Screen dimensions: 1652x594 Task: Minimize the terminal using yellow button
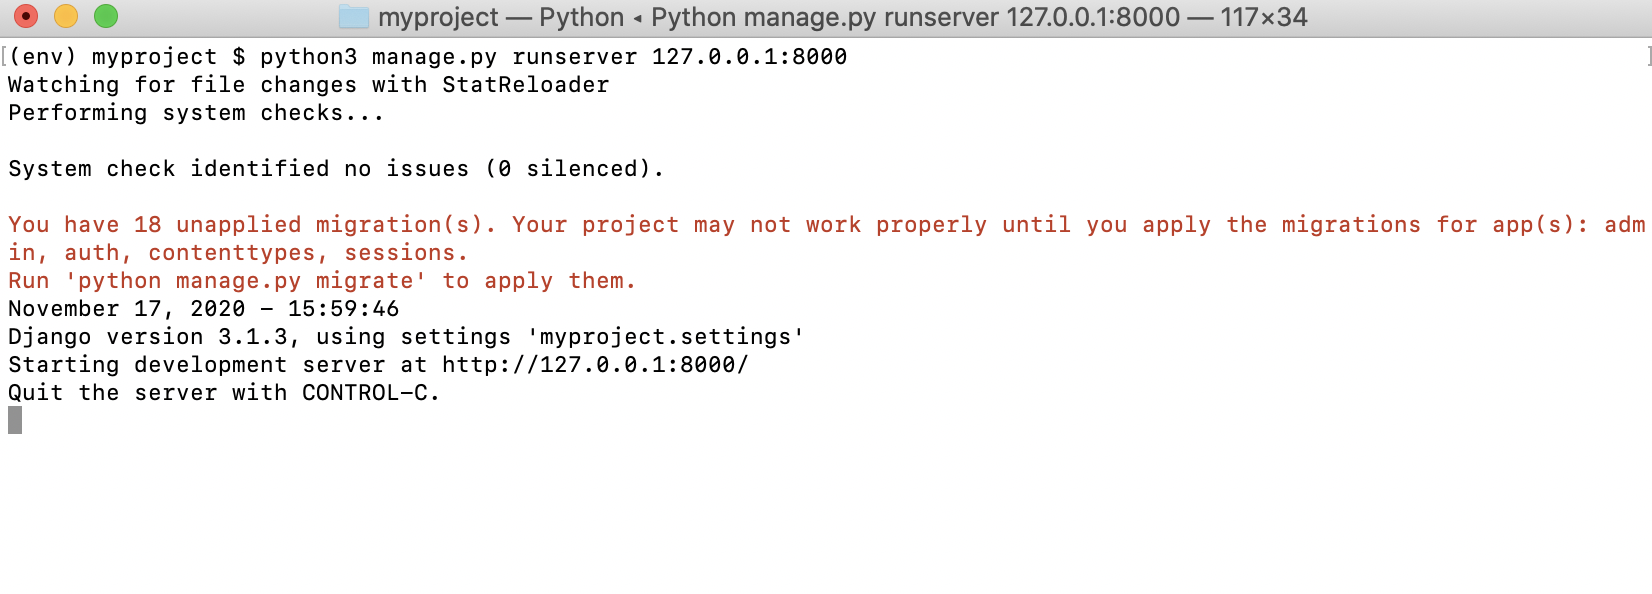pos(66,16)
